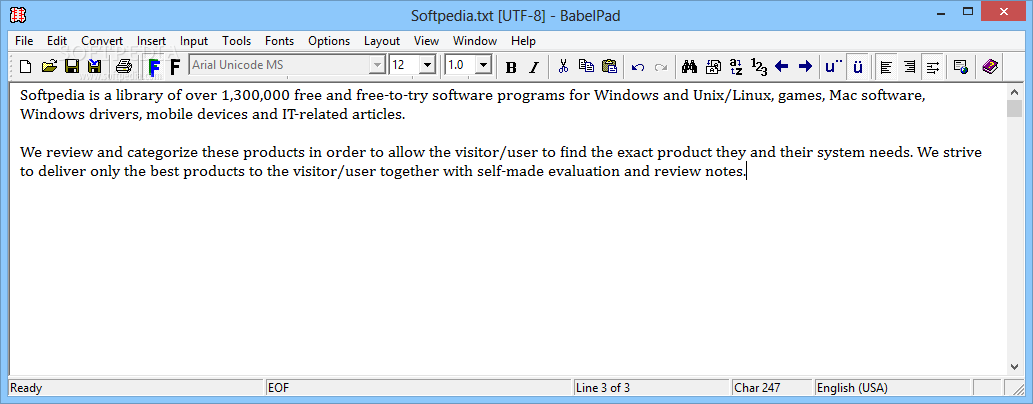This screenshot has width=1033, height=404.
Task: Click the colored F composite font icon
Action: coord(154,67)
